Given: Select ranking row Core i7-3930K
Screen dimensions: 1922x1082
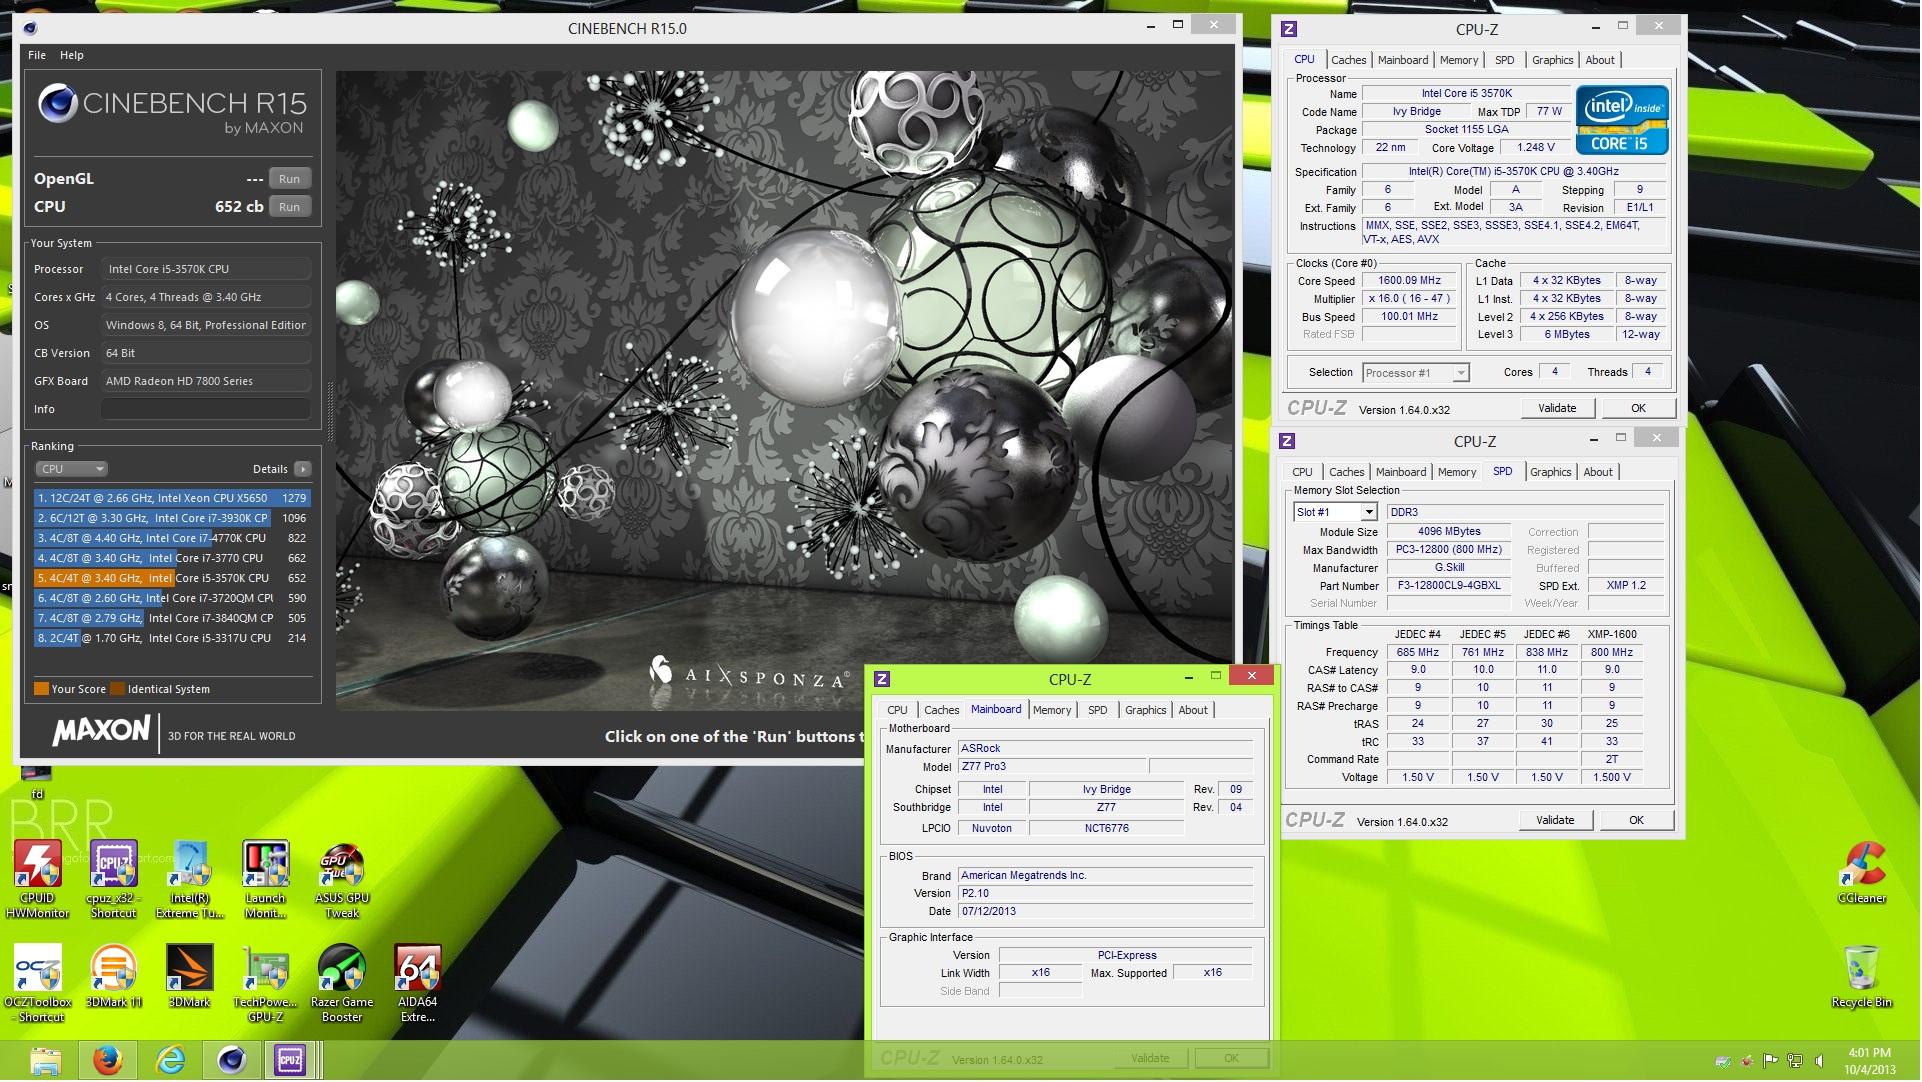Looking at the screenshot, I should pos(172,518).
